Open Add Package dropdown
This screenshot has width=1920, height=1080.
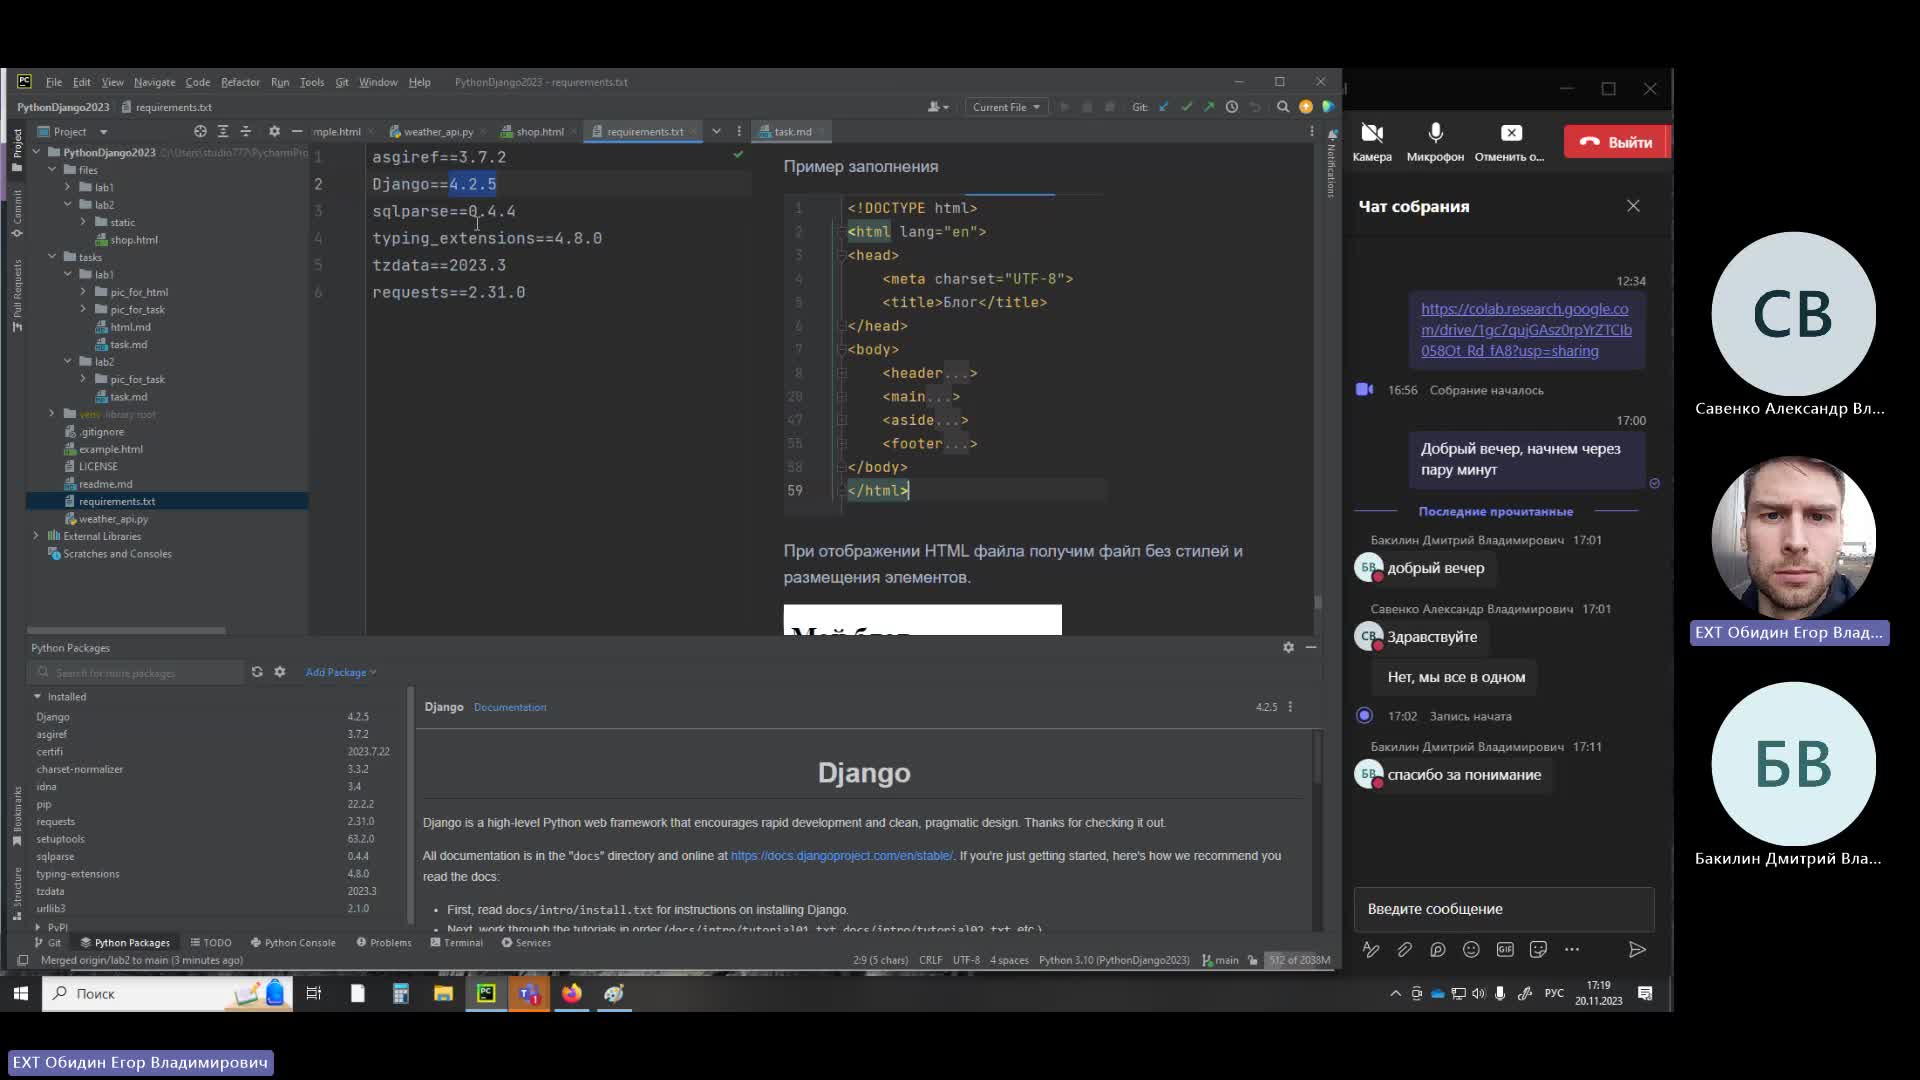(x=341, y=672)
